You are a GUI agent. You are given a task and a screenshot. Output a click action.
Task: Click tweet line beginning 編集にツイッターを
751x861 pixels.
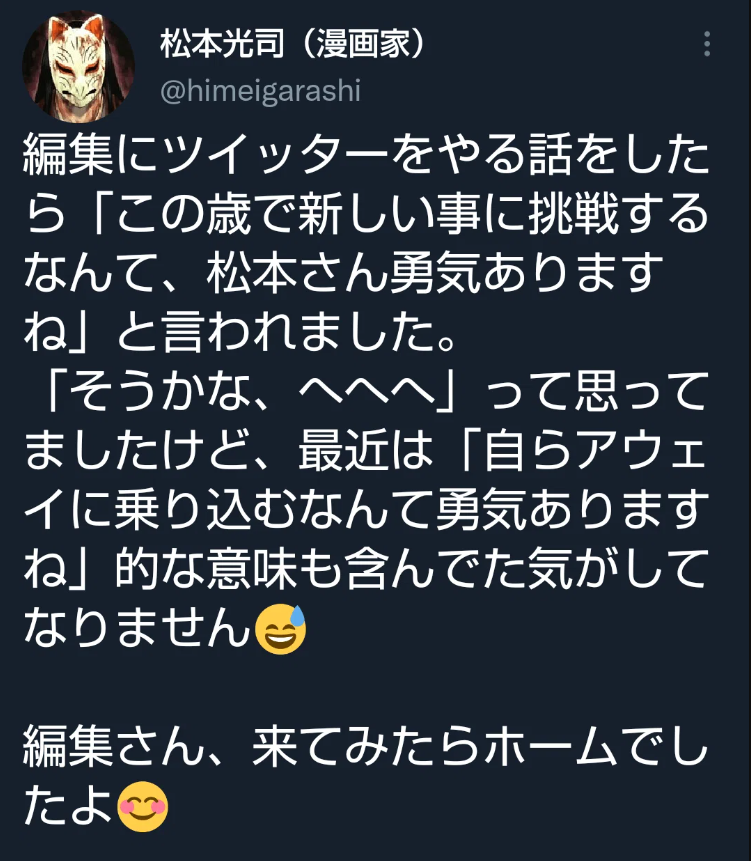pyautogui.click(x=366, y=155)
